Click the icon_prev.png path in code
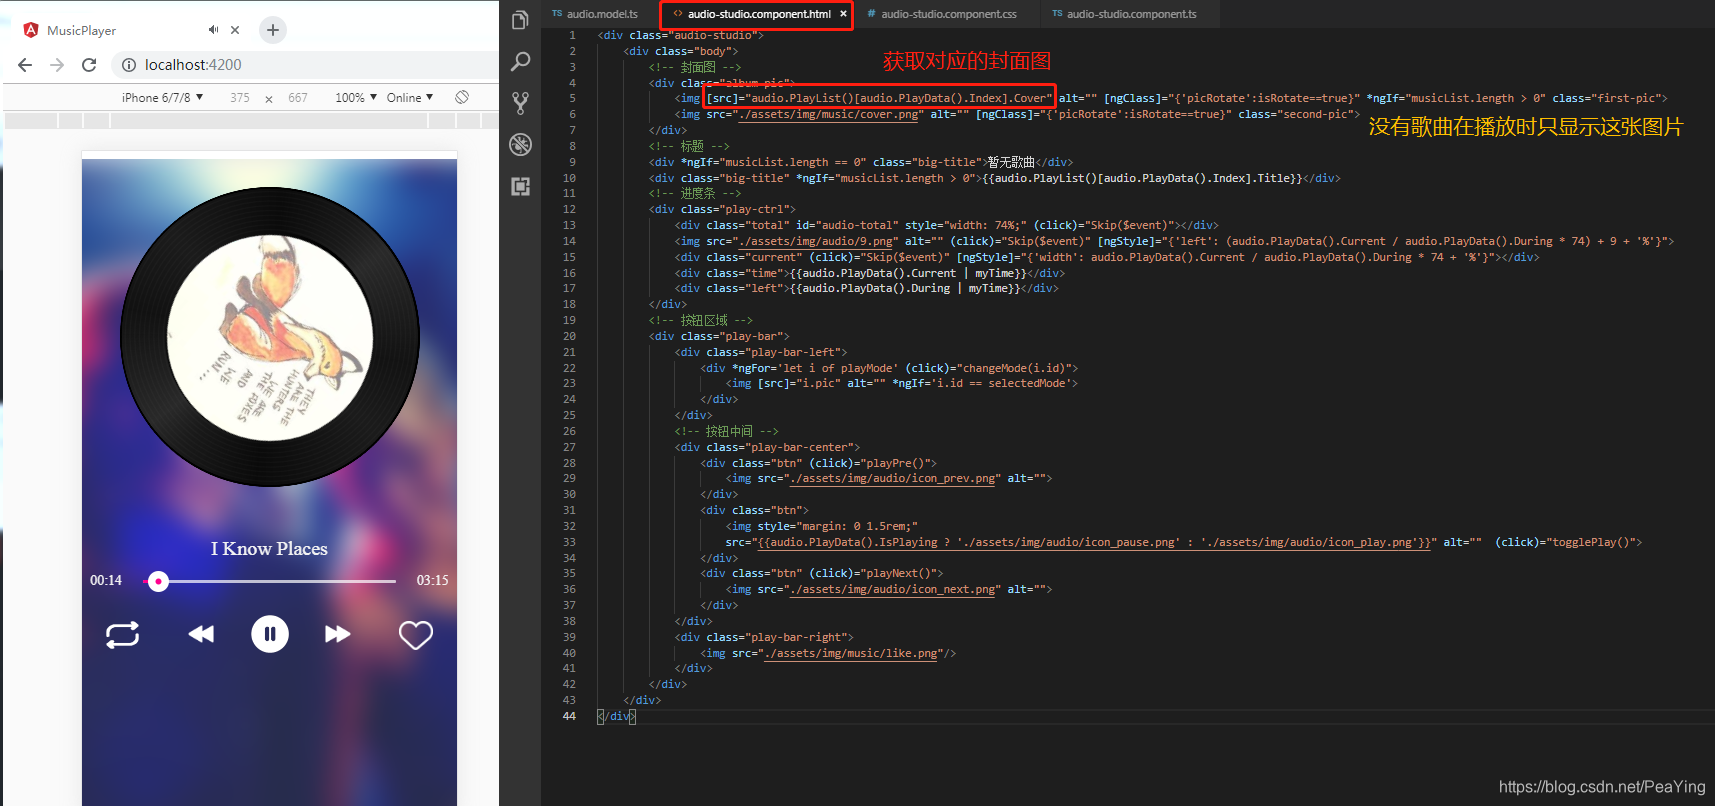This screenshot has width=1715, height=806. pyautogui.click(x=894, y=478)
